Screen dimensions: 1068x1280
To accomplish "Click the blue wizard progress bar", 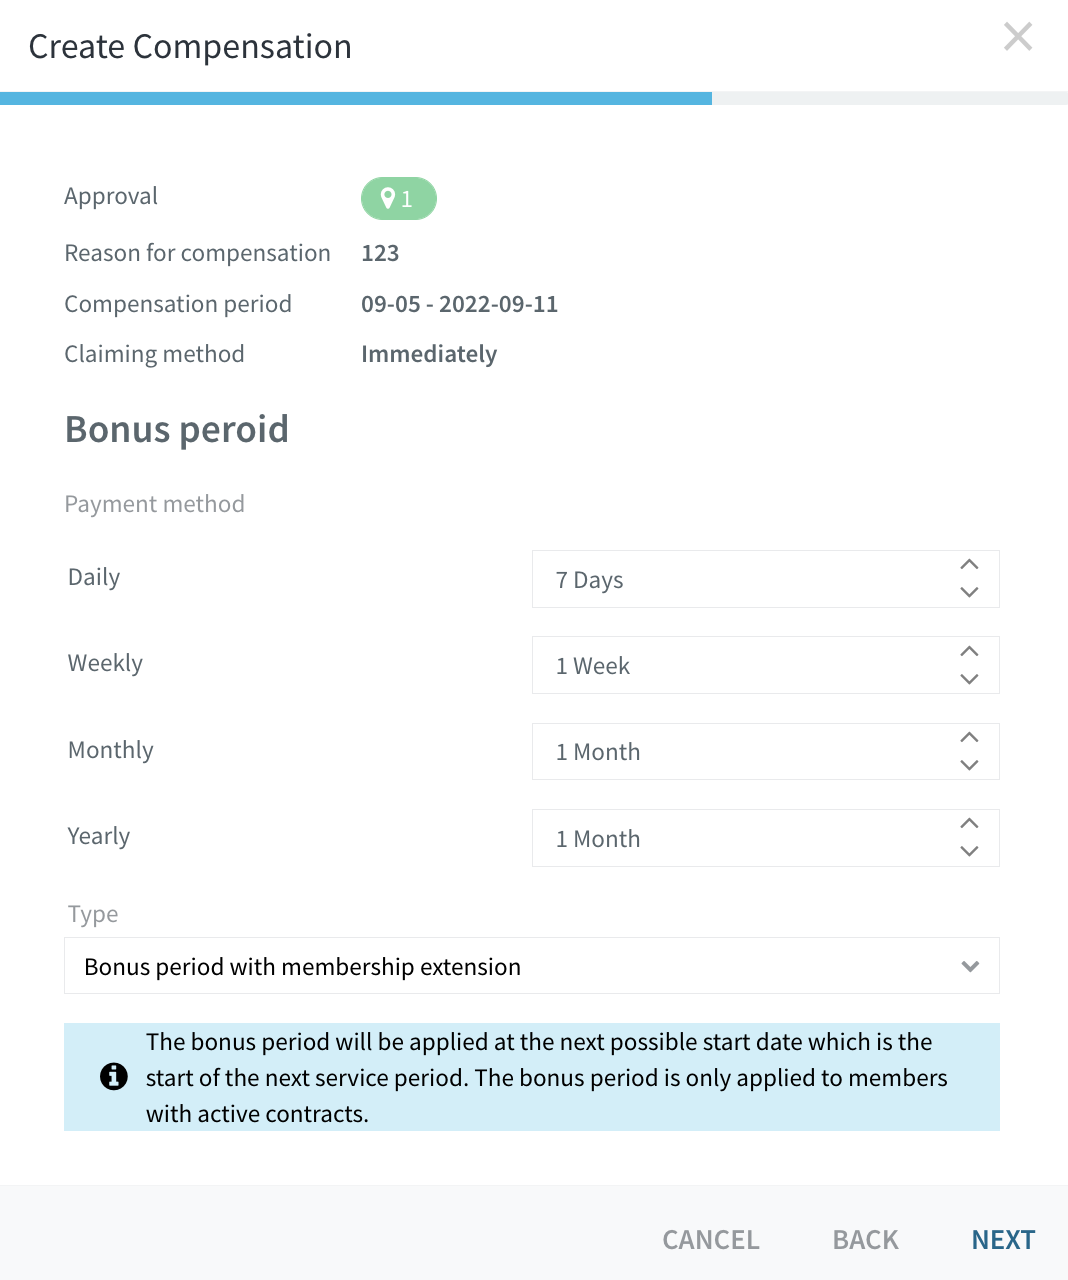I will (356, 98).
